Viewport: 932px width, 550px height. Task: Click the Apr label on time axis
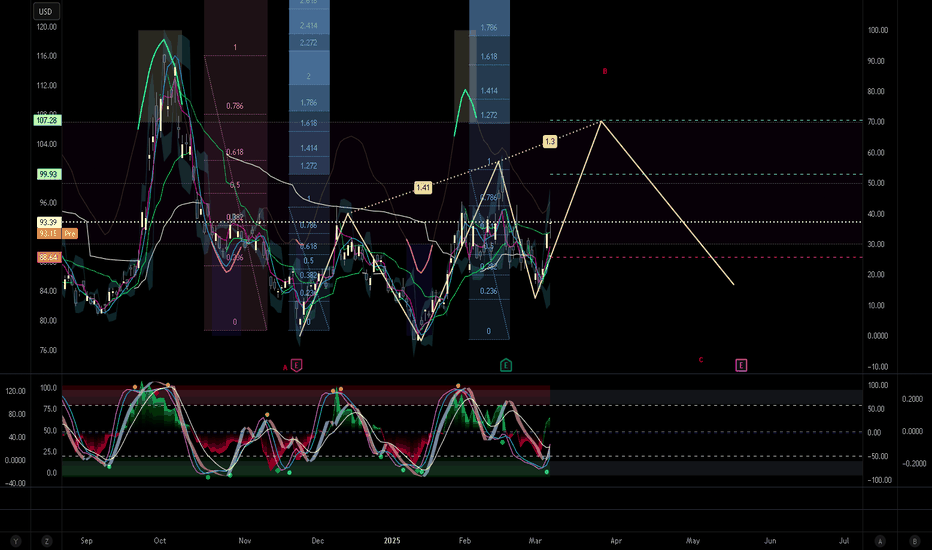tap(616, 540)
